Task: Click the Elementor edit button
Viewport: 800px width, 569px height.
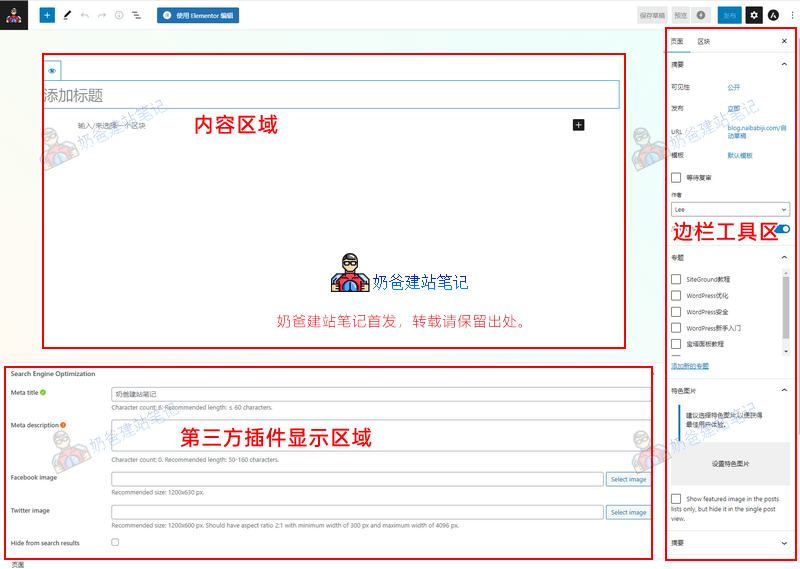Action: click(198, 15)
